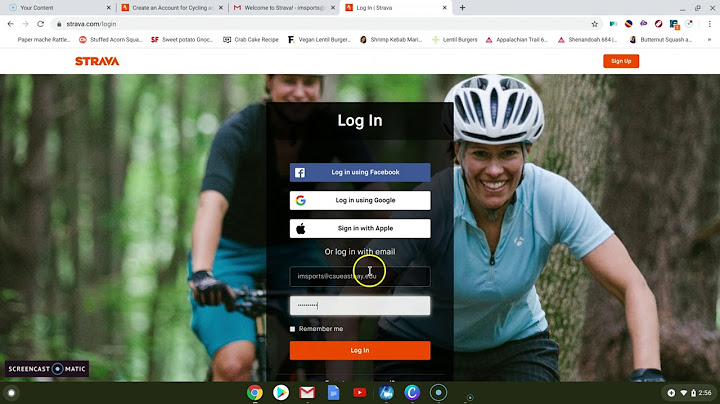The height and width of the screenshot is (404, 720).
Task: Select Sign in with Apple
Action: [x=360, y=228]
